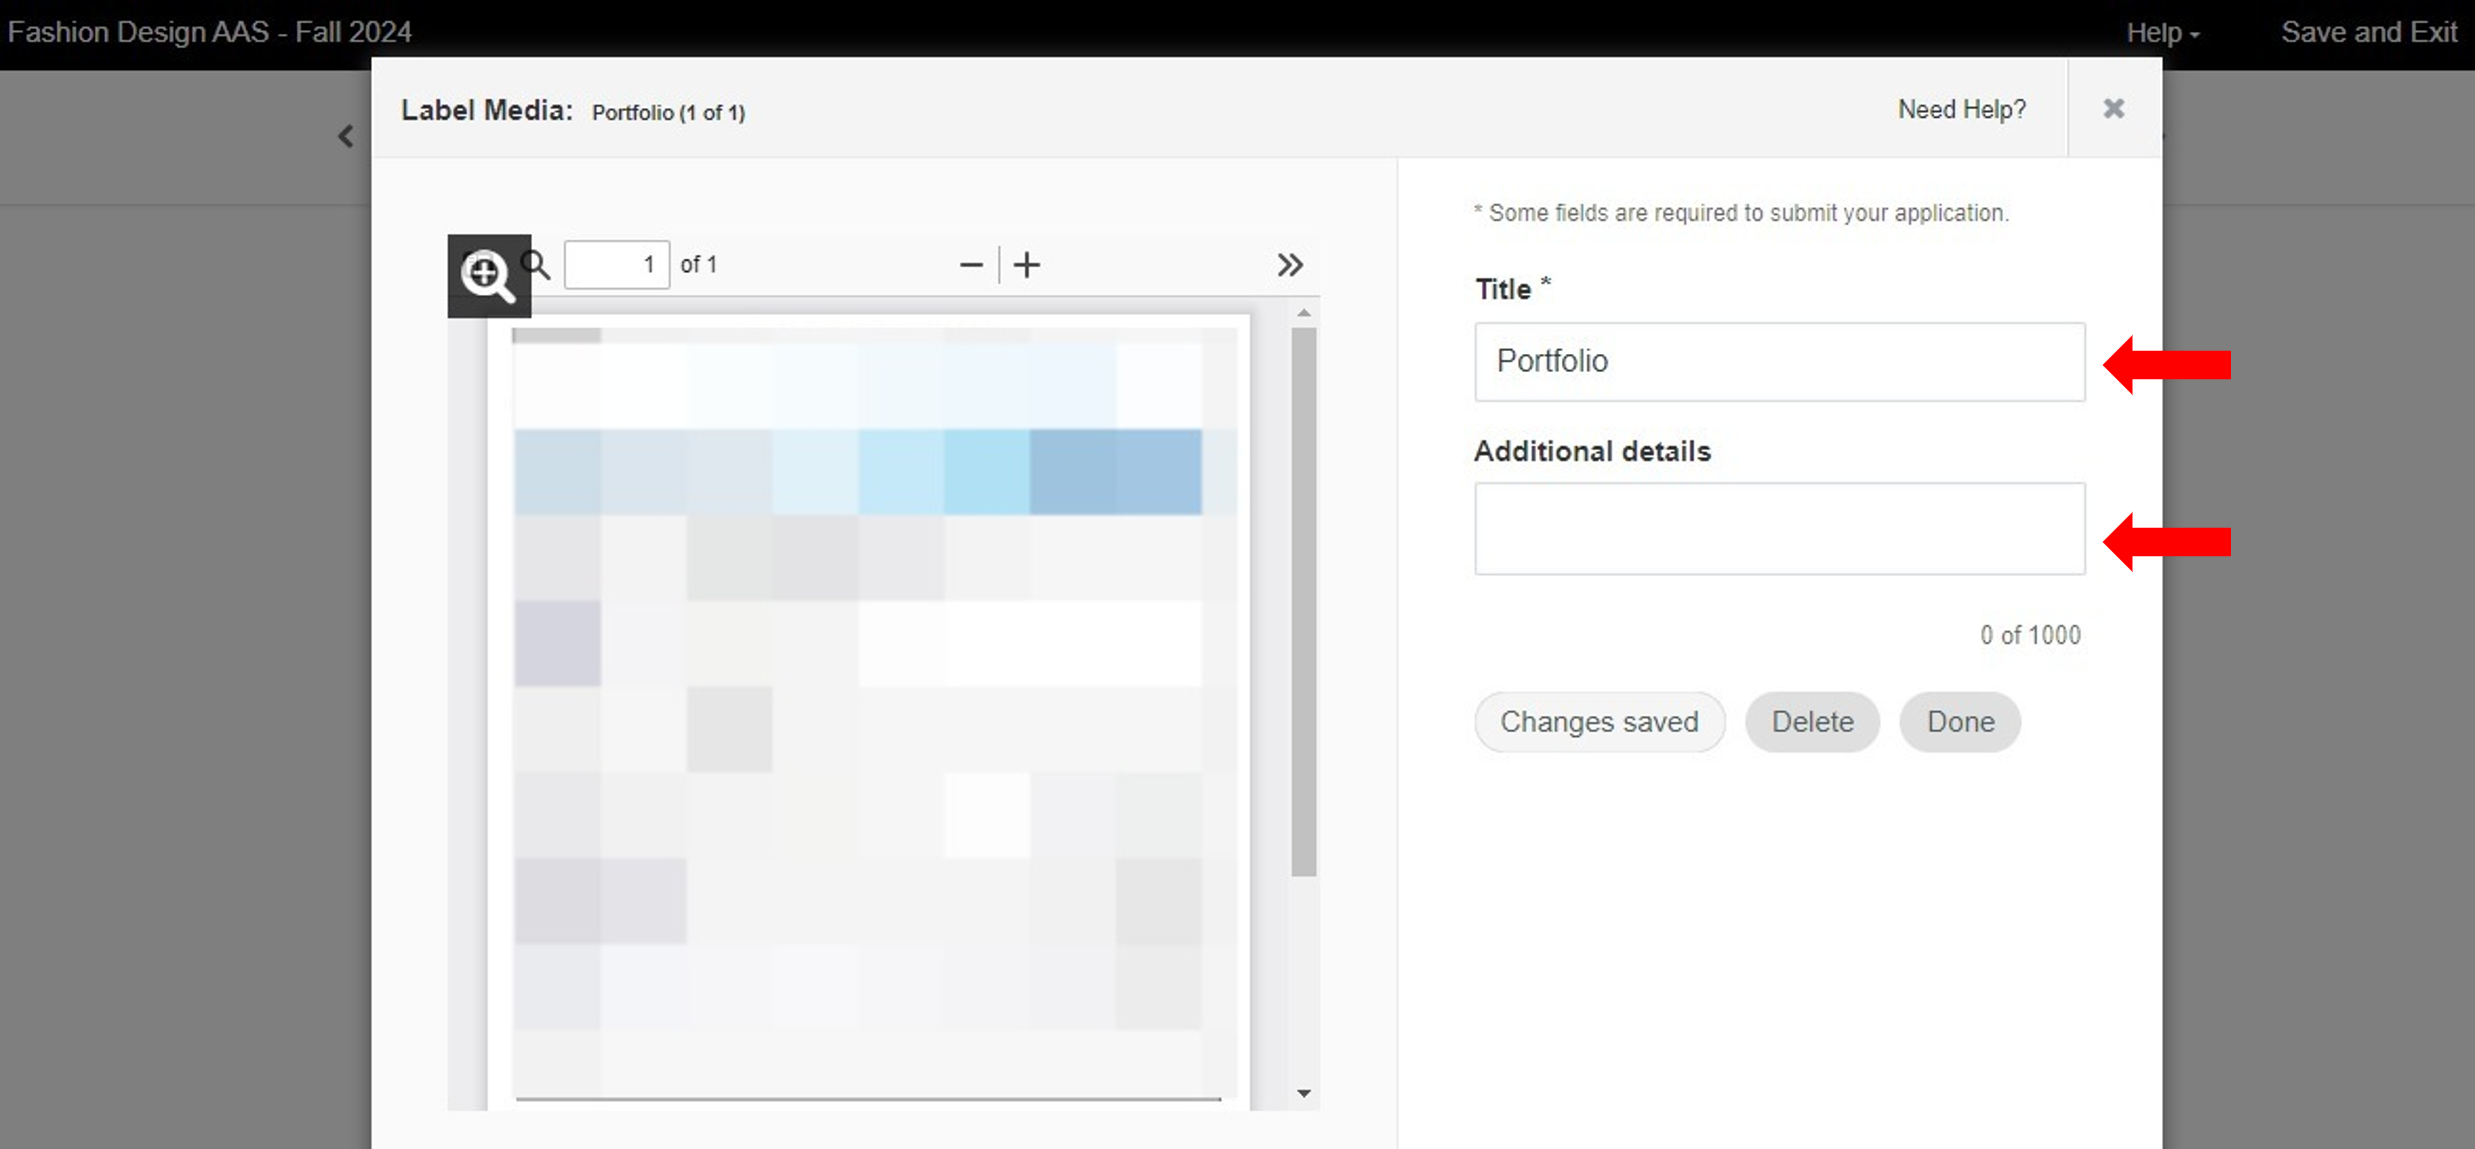Screen dimensions: 2475x1149
Task: Click the Title text field
Action: pyautogui.click(x=1779, y=361)
